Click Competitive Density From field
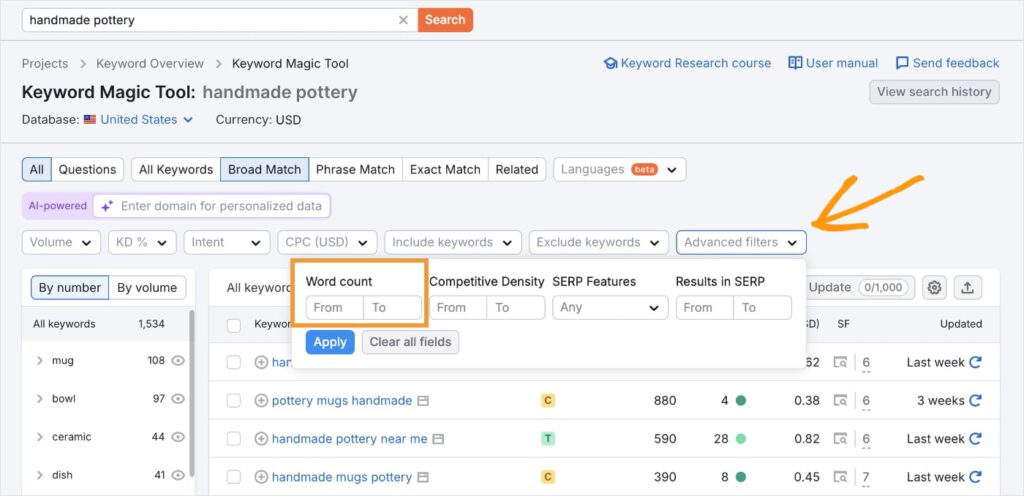 458,307
